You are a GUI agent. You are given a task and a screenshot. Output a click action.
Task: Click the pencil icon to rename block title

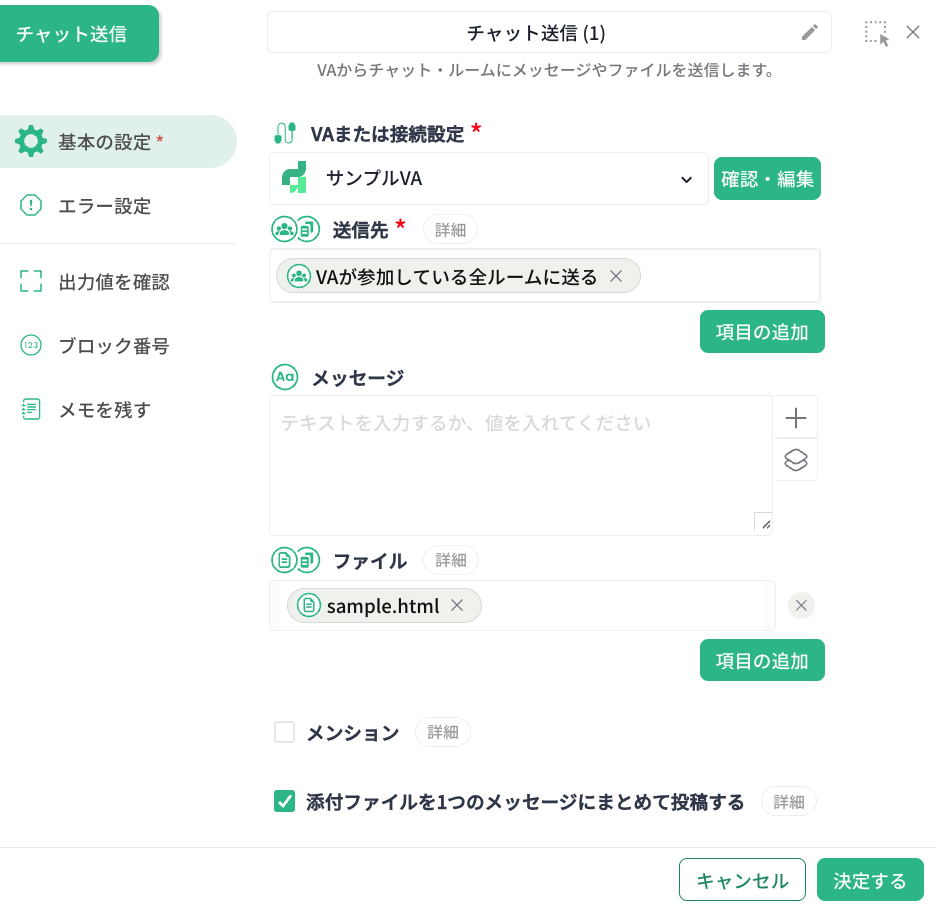click(810, 33)
